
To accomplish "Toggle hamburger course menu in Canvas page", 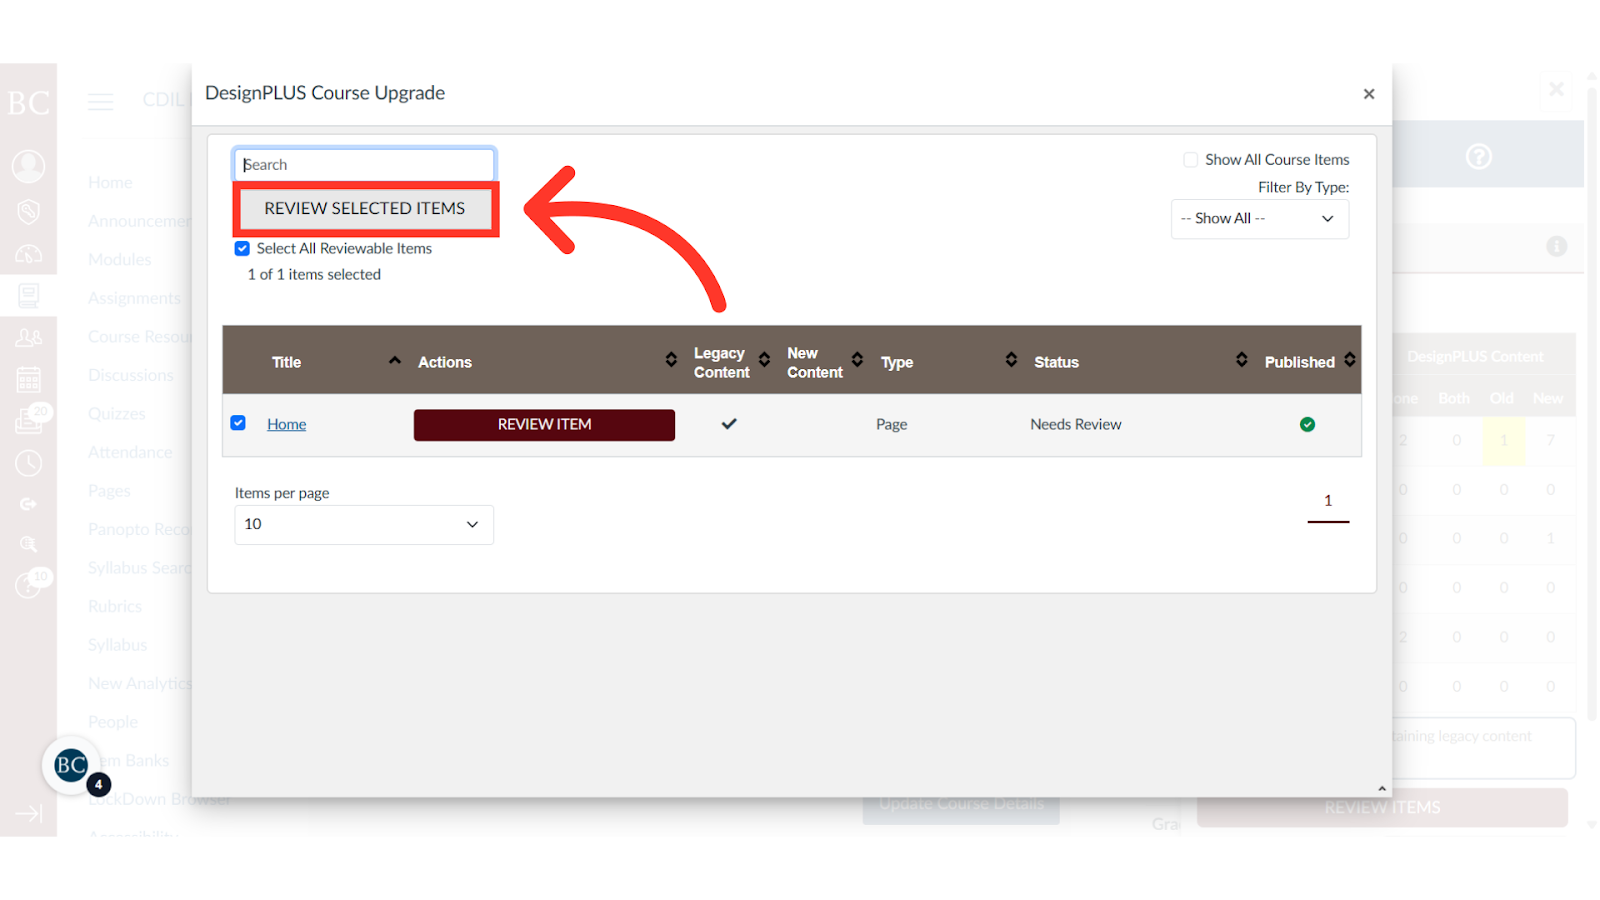I will tap(100, 102).
